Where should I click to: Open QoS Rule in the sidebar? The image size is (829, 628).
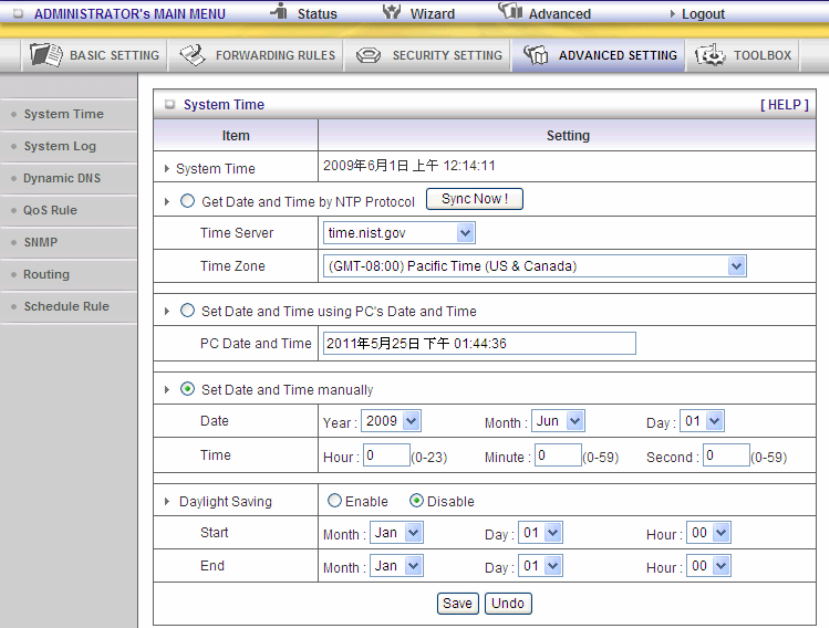[x=50, y=210]
